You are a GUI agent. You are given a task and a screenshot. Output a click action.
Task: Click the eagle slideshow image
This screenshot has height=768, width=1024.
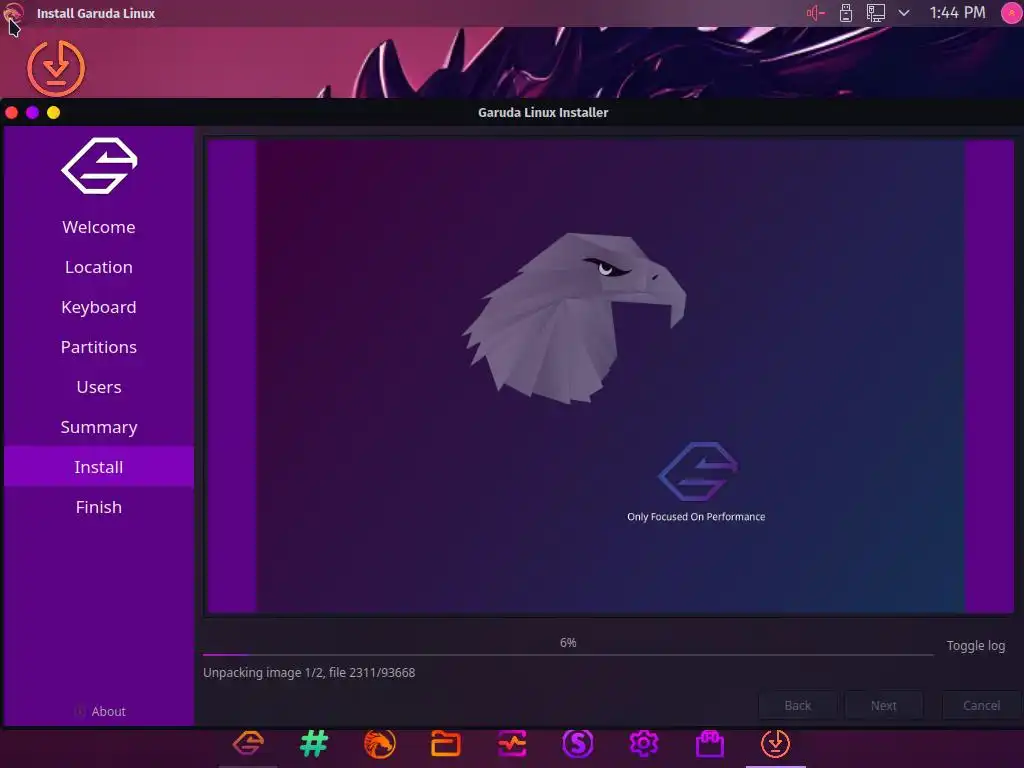pos(575,318)
